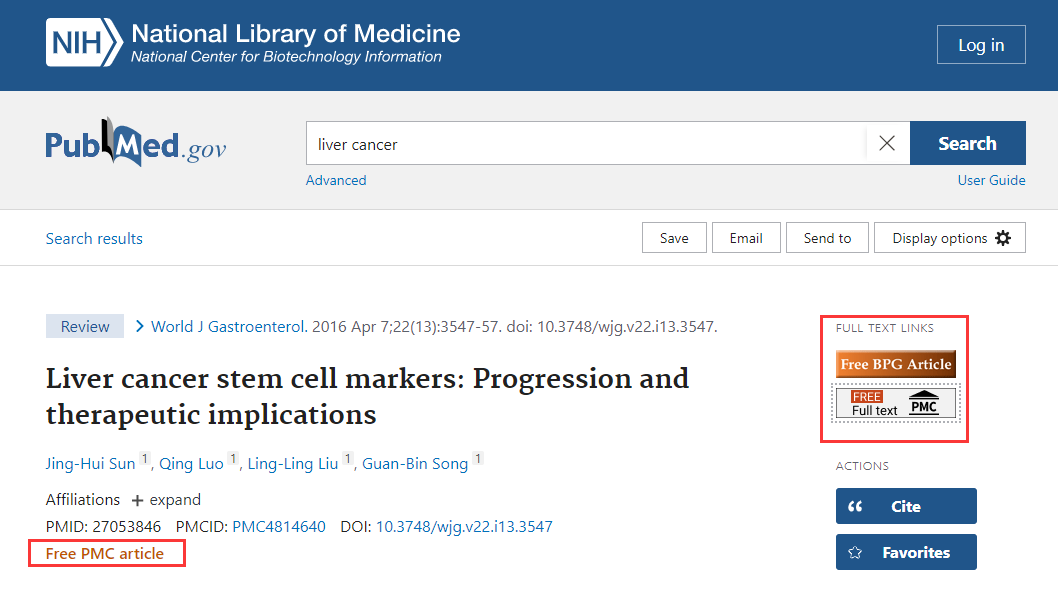1058x595 pixels.
Task: Open the User Guide link
Action: 991,180
